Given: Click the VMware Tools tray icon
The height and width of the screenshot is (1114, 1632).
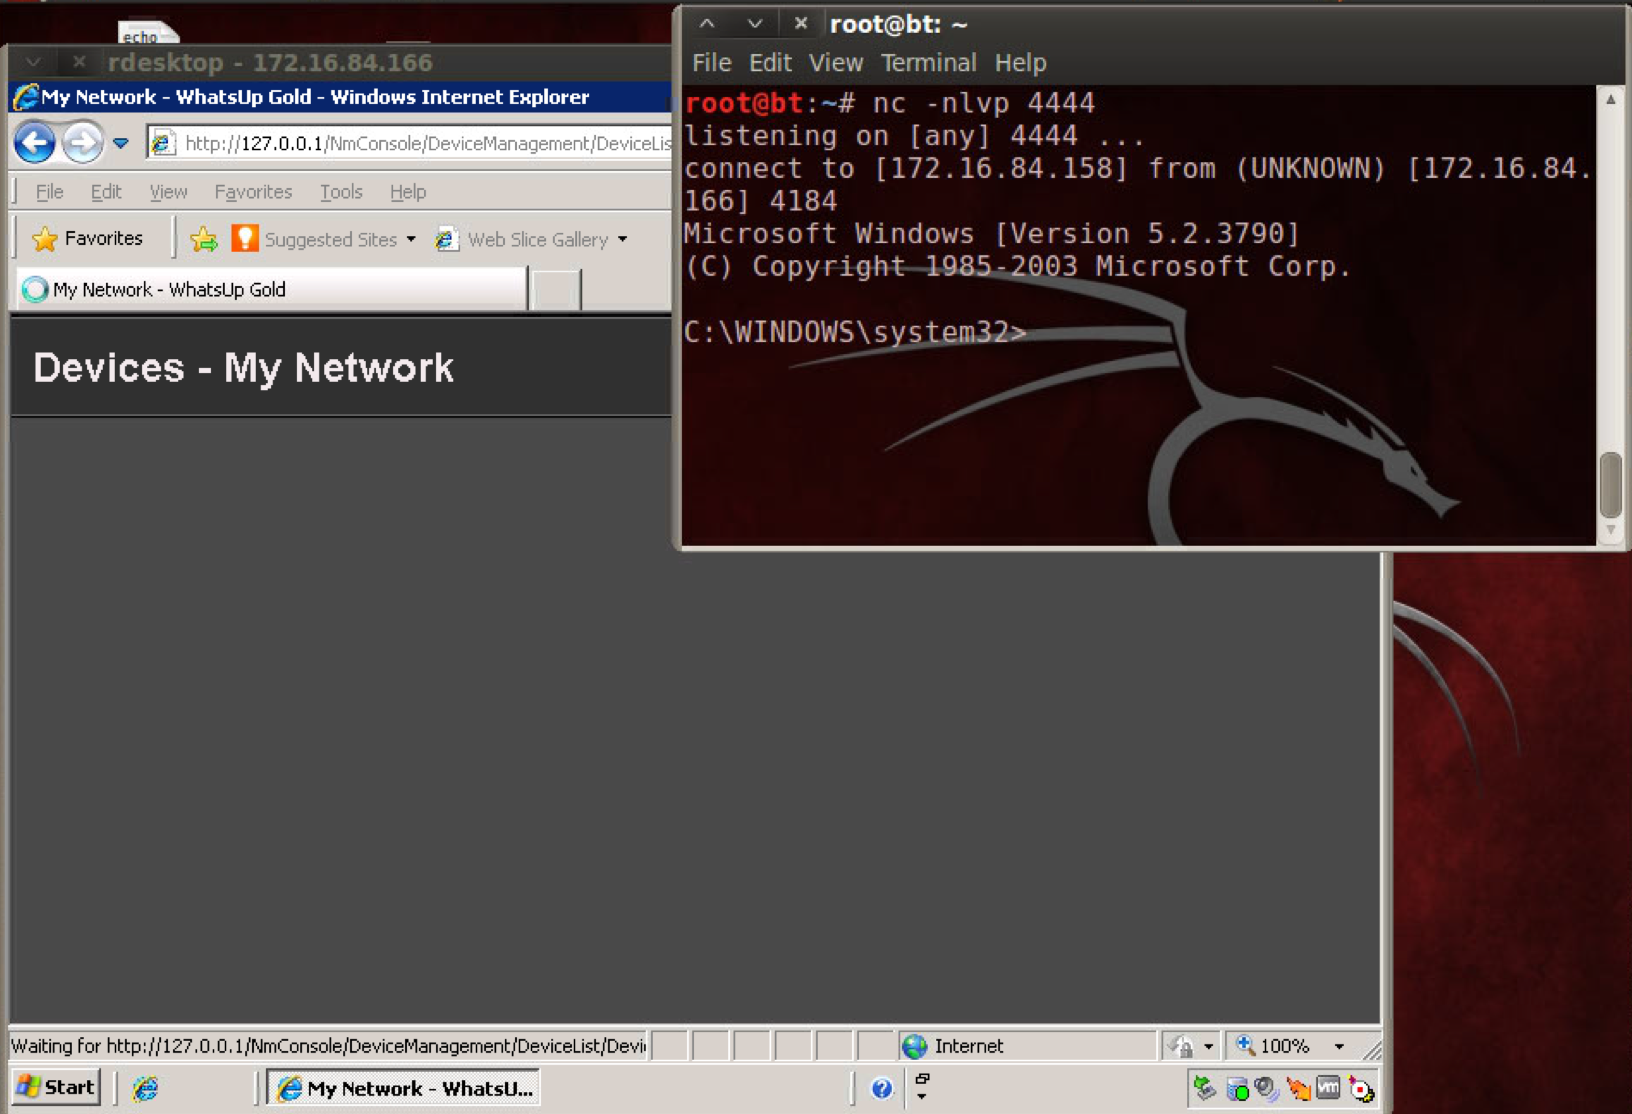Looking at the screenshot, I should (x=1328, y=1088).
